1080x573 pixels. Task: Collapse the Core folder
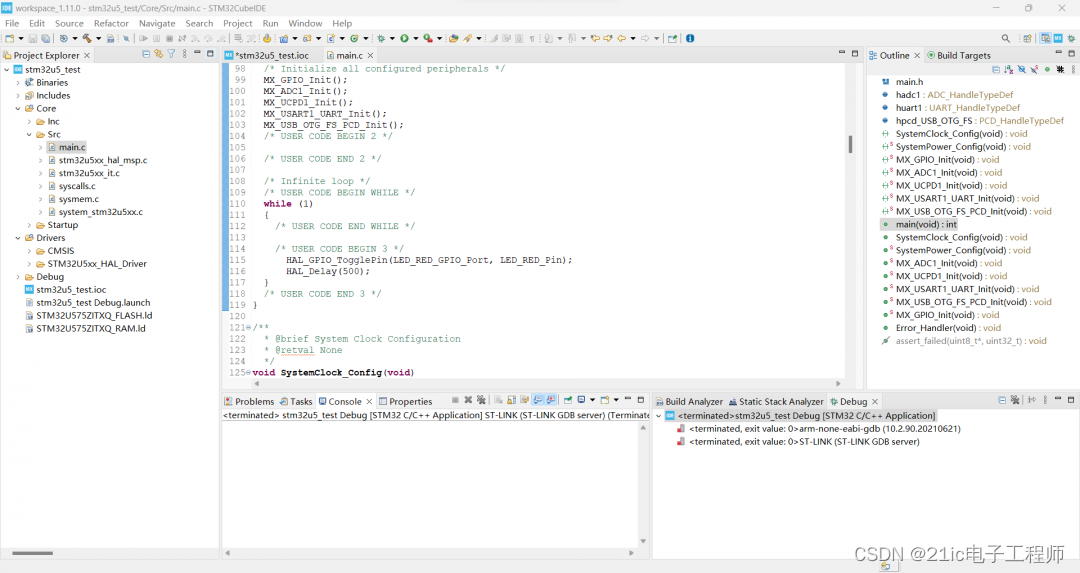pos(18,109)
